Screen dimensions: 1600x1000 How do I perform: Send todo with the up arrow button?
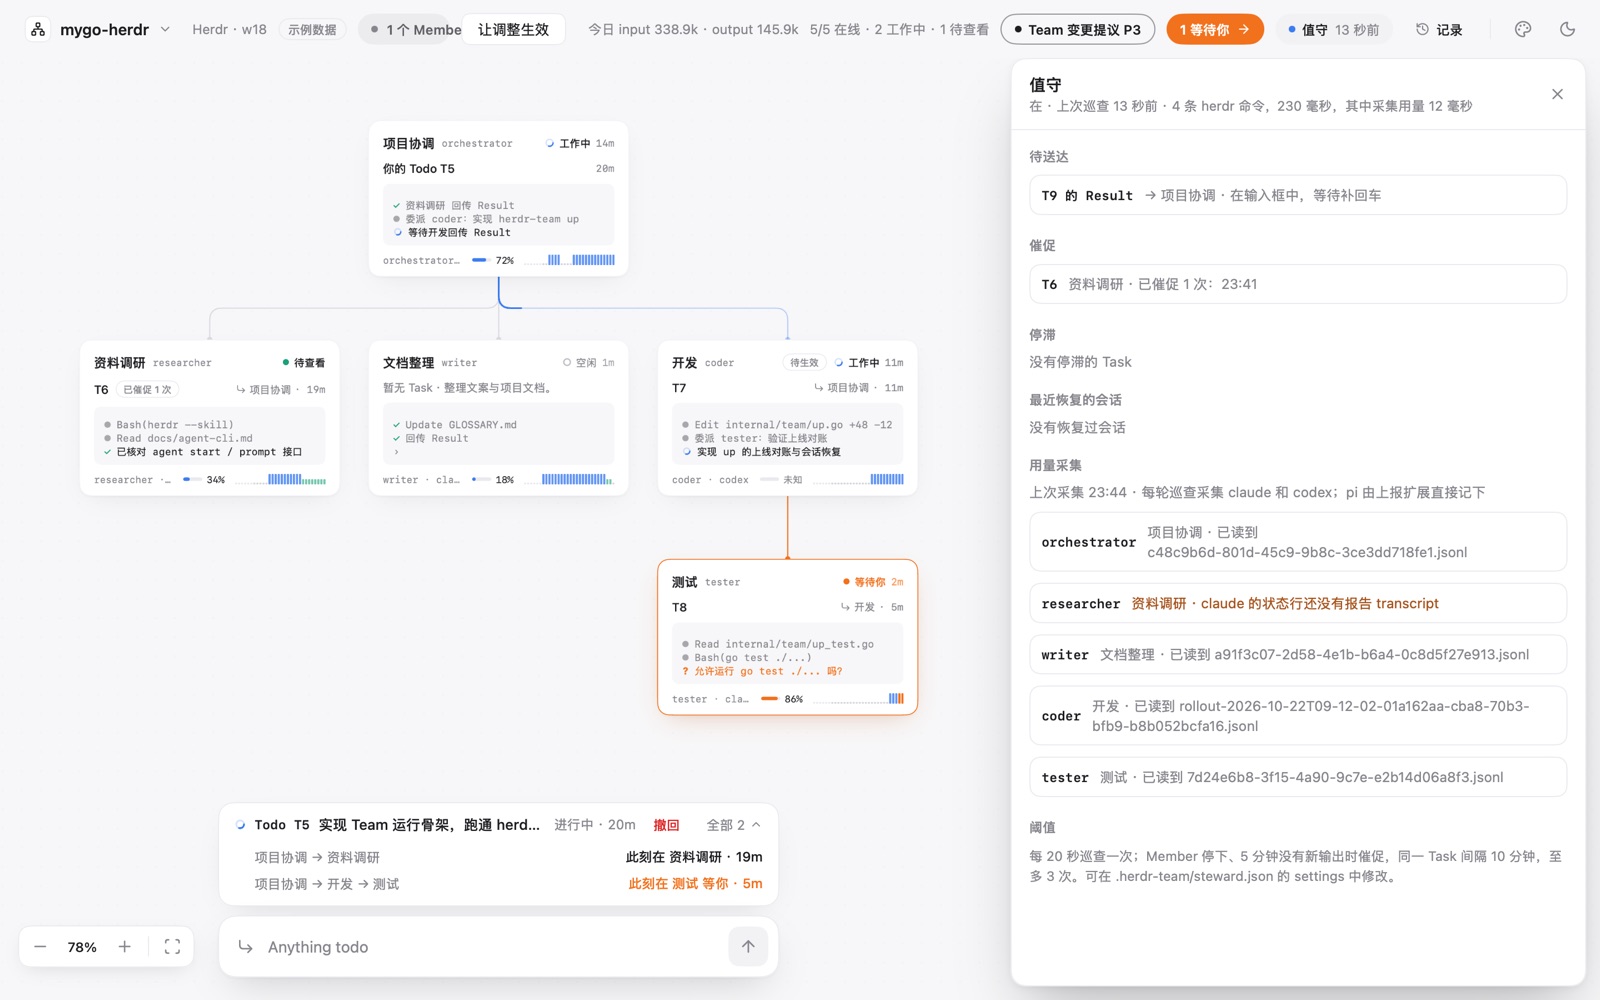pyautogui.click(x=748, y=947)
